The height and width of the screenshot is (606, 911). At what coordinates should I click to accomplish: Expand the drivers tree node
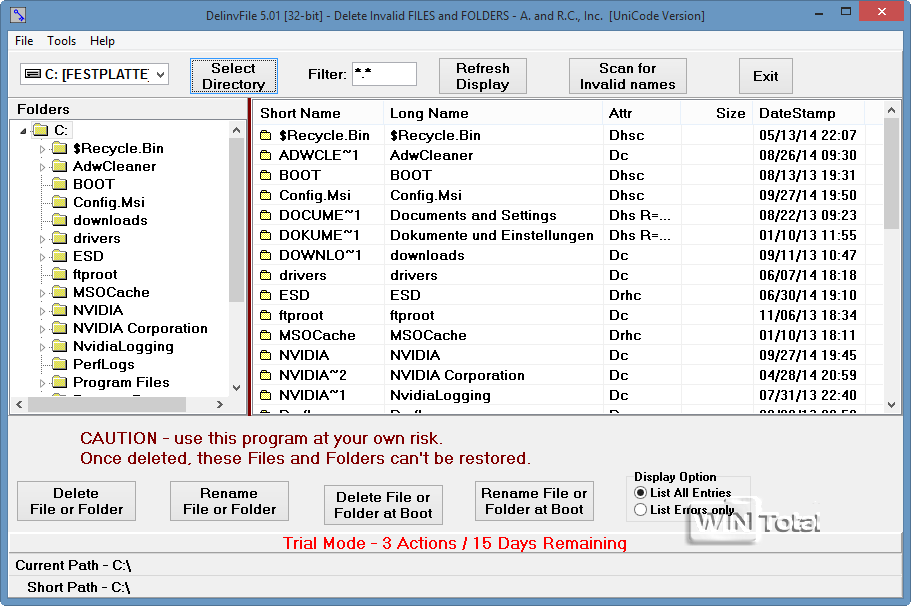[42, 239]
